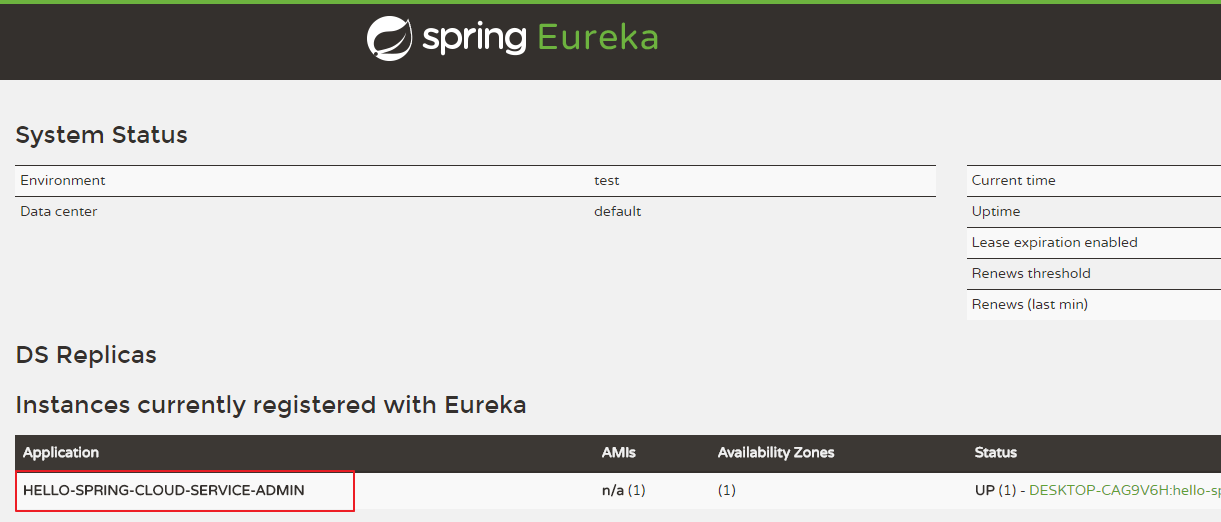Screen dimensions: 1221x522
Task: Click the n/a (1) AMIs cell
Action: [624, 491]
